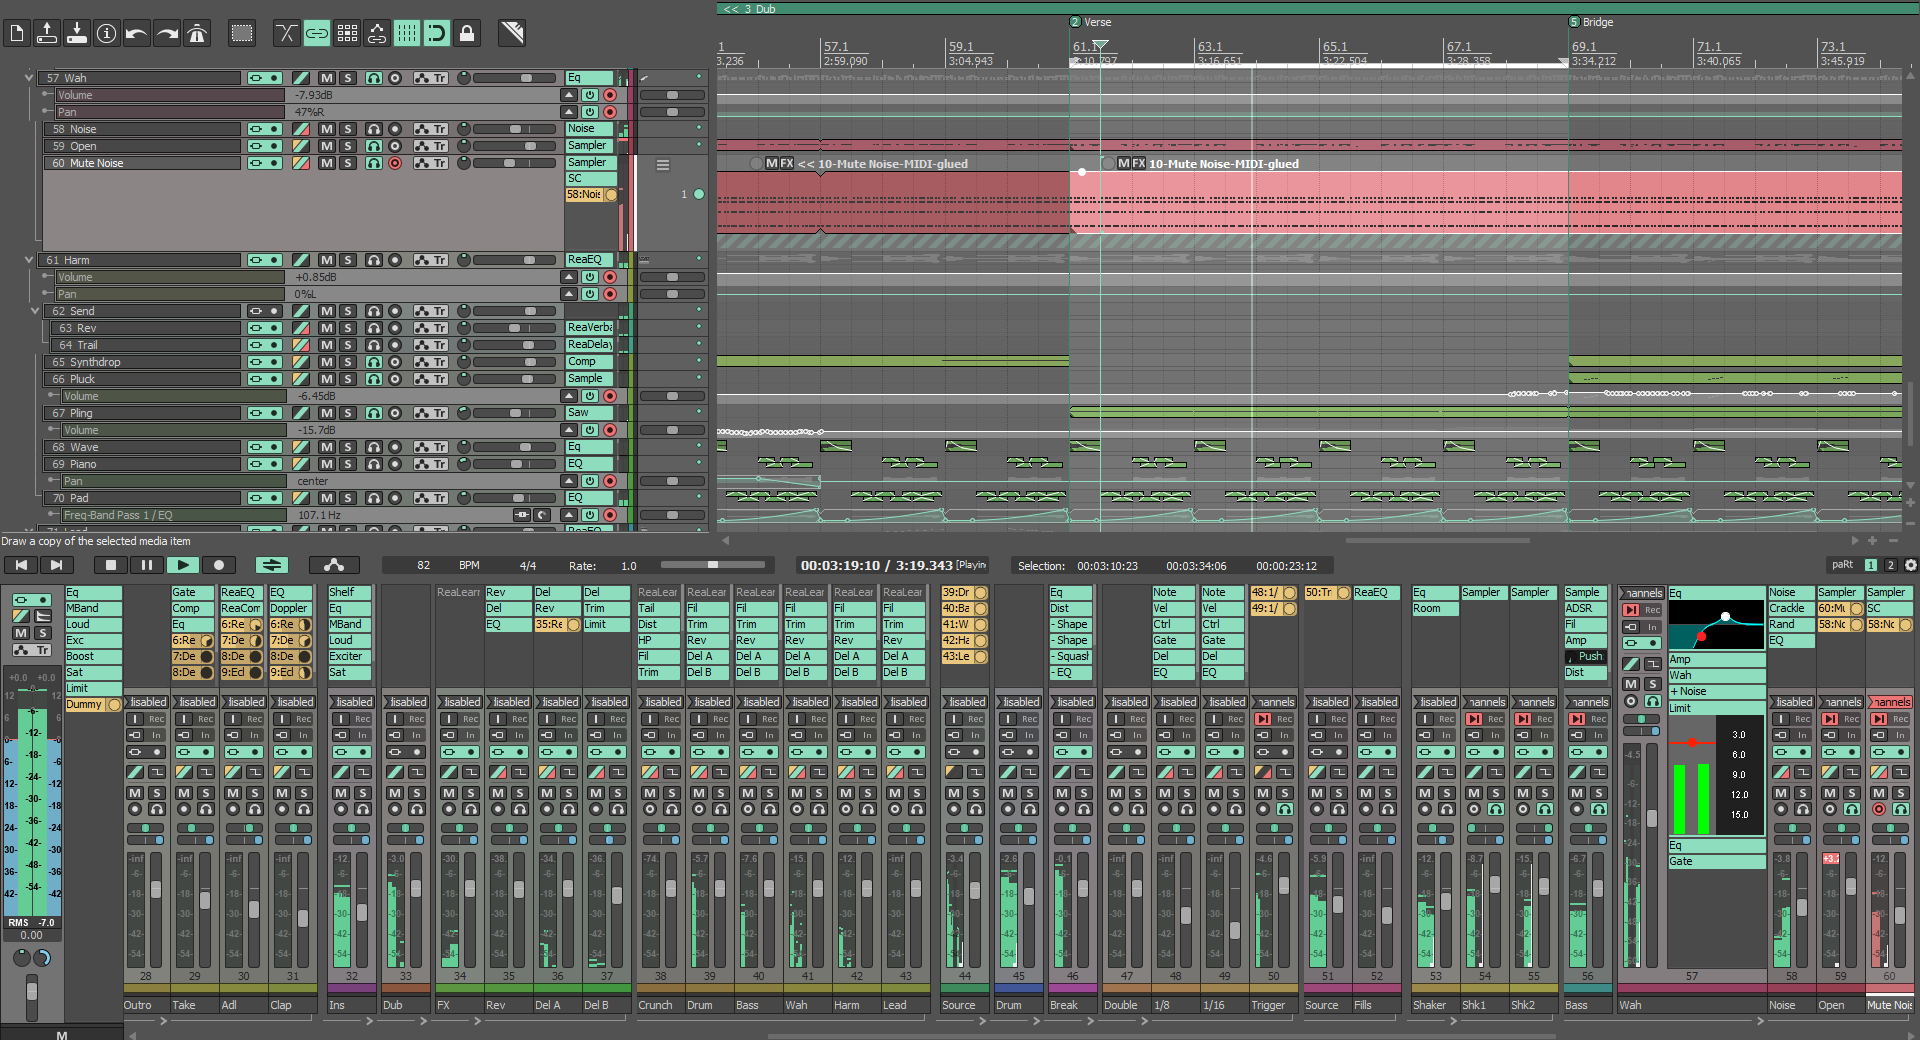Viewport: 1920px width, 1040px height.
Task: Hide the Pluck Volume envelope lane arrow
Action: coord(569,396)
